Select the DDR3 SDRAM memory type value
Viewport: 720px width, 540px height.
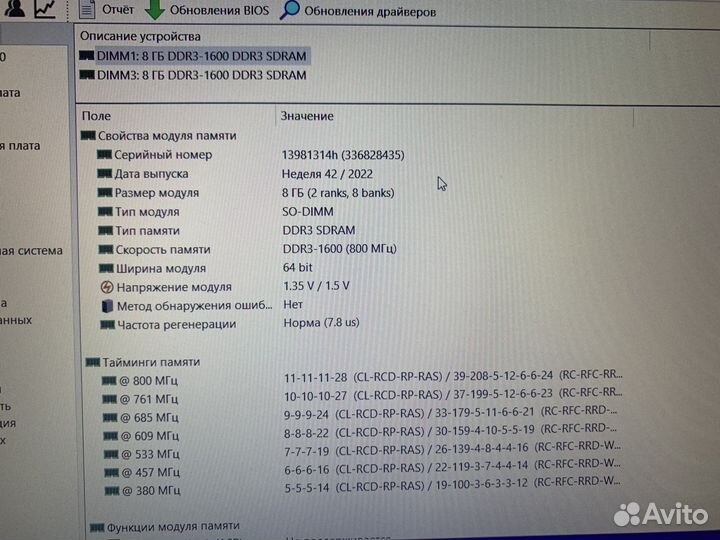[319, 230]
